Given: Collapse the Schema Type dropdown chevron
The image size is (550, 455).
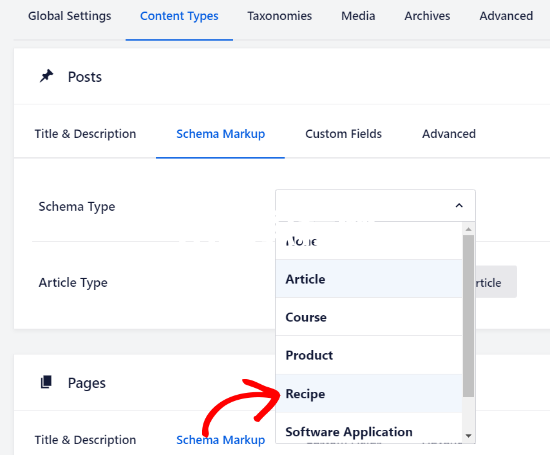Looking at the screenshot, I should coord(459,206).
